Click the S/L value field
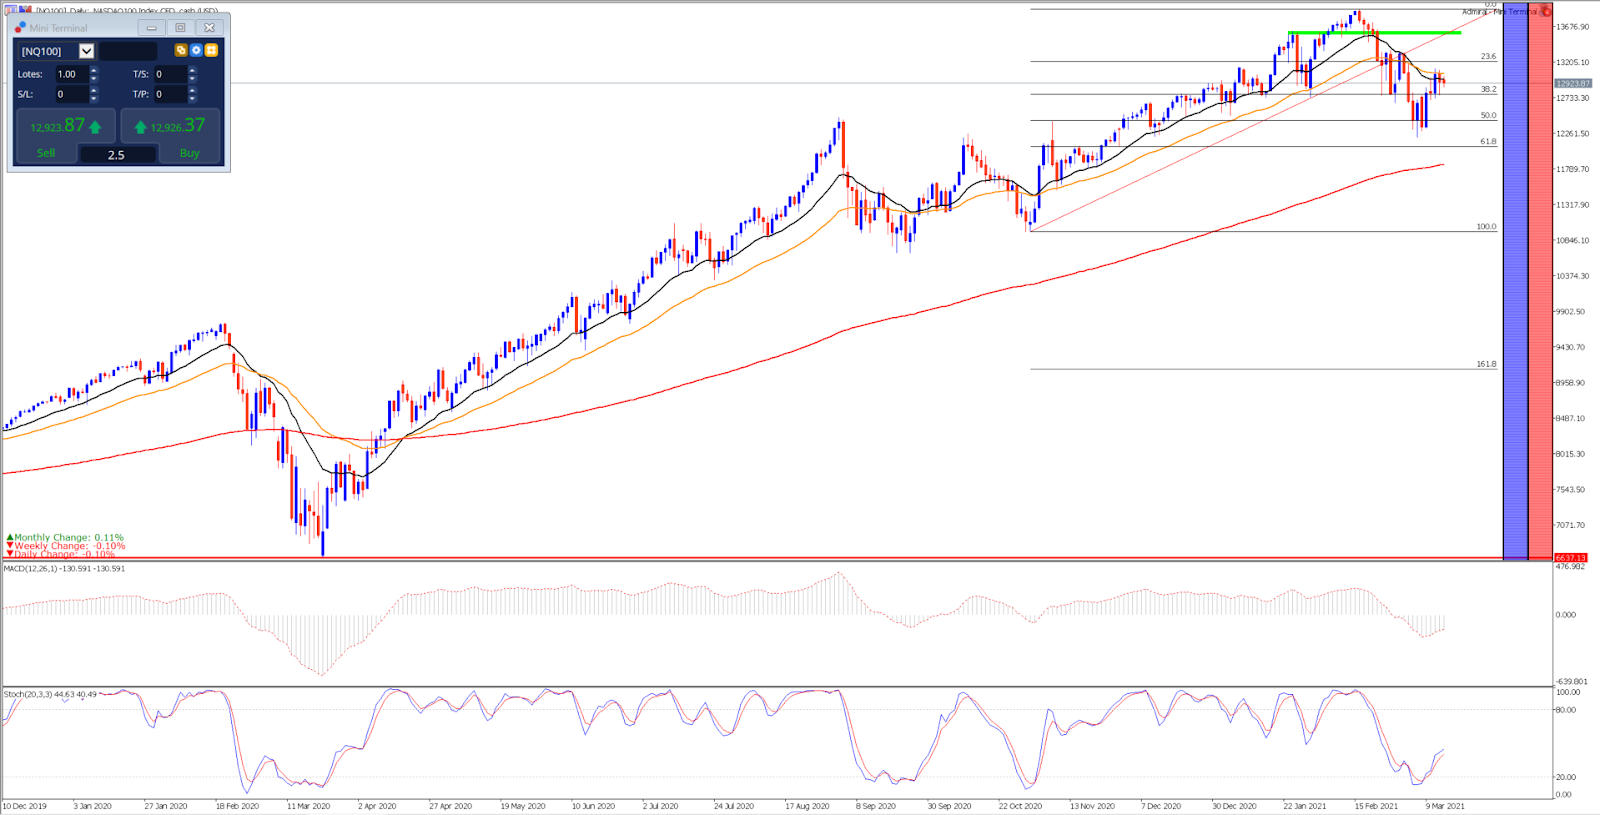This screenshot has height=815, width=1600. pyautogui.click(x=71, y=94)
